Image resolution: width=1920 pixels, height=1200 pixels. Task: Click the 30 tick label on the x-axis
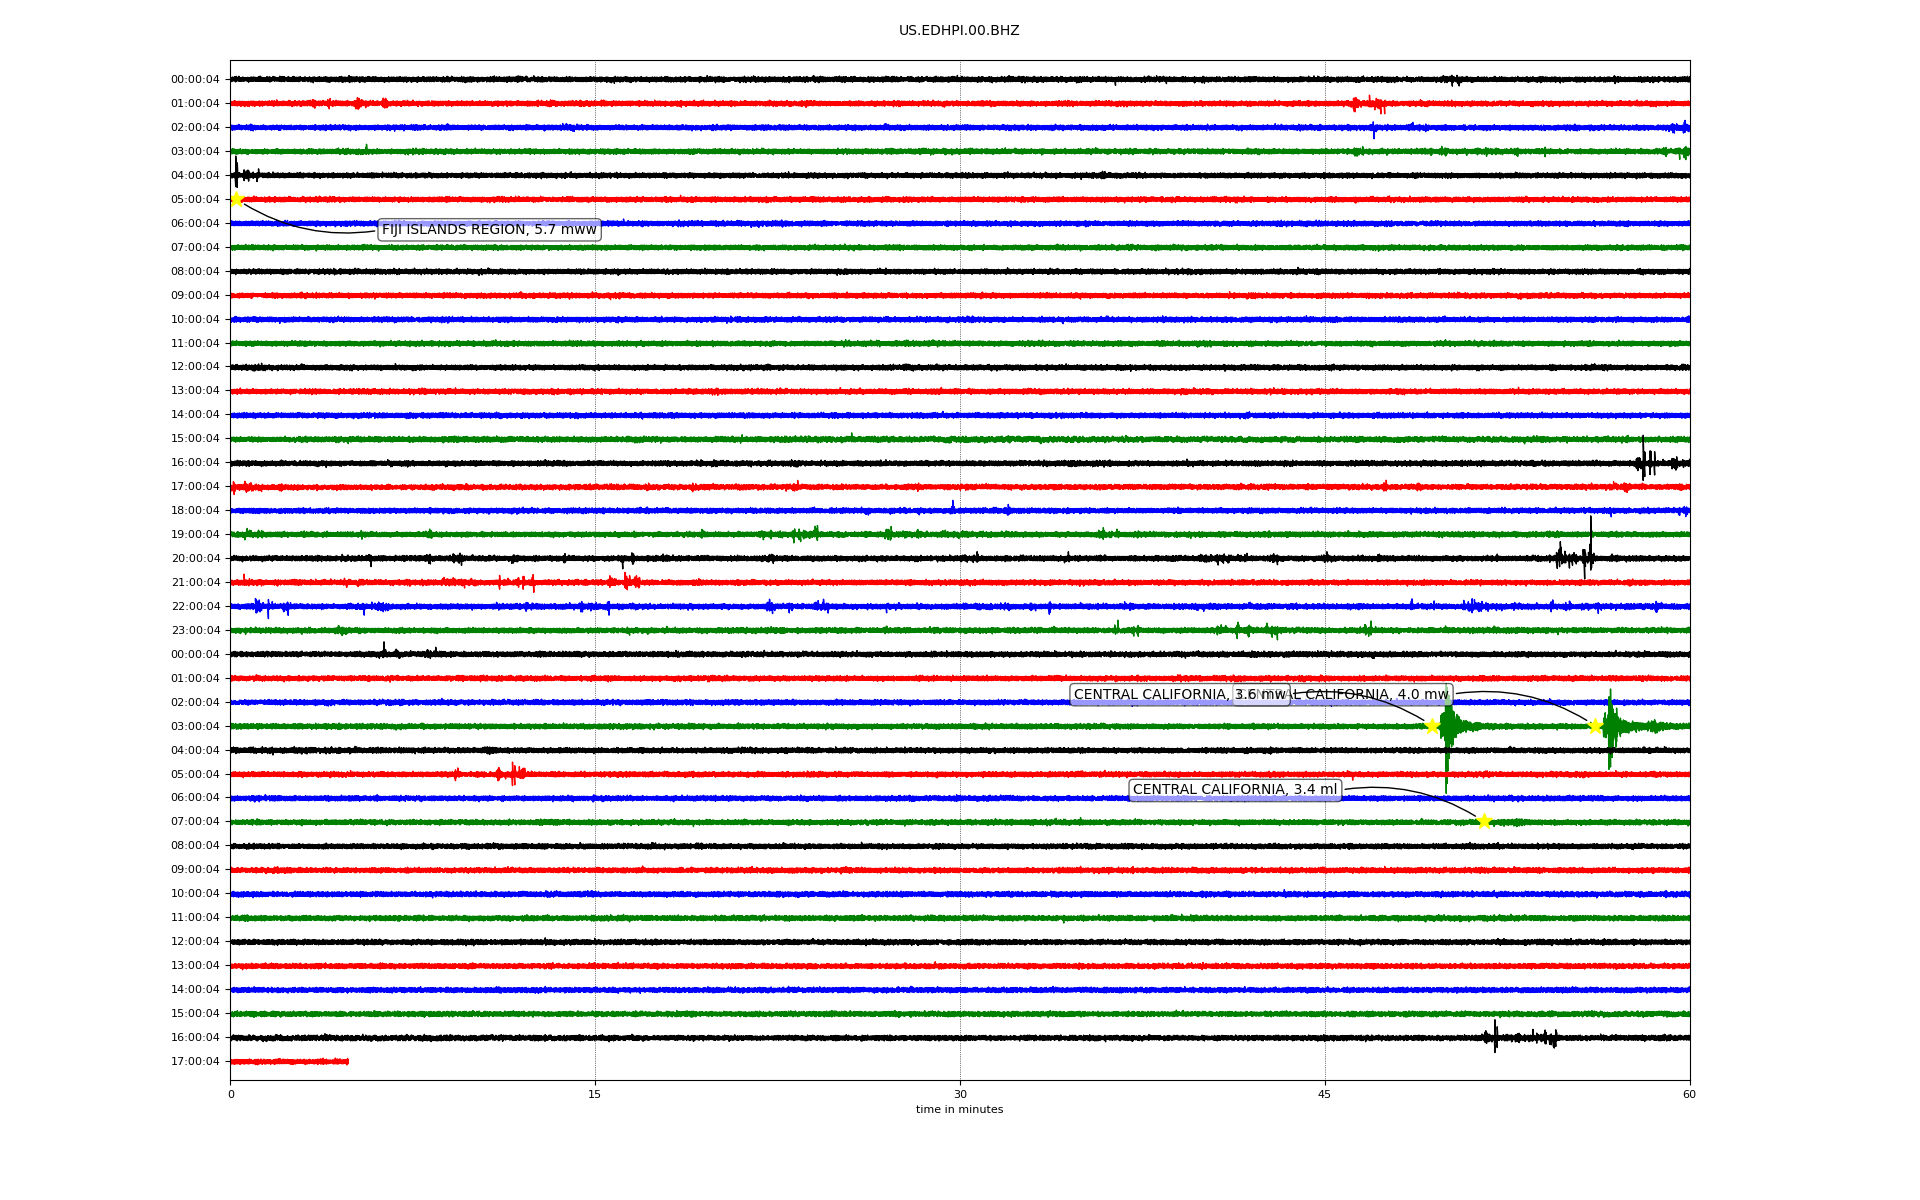[960, 1094]
